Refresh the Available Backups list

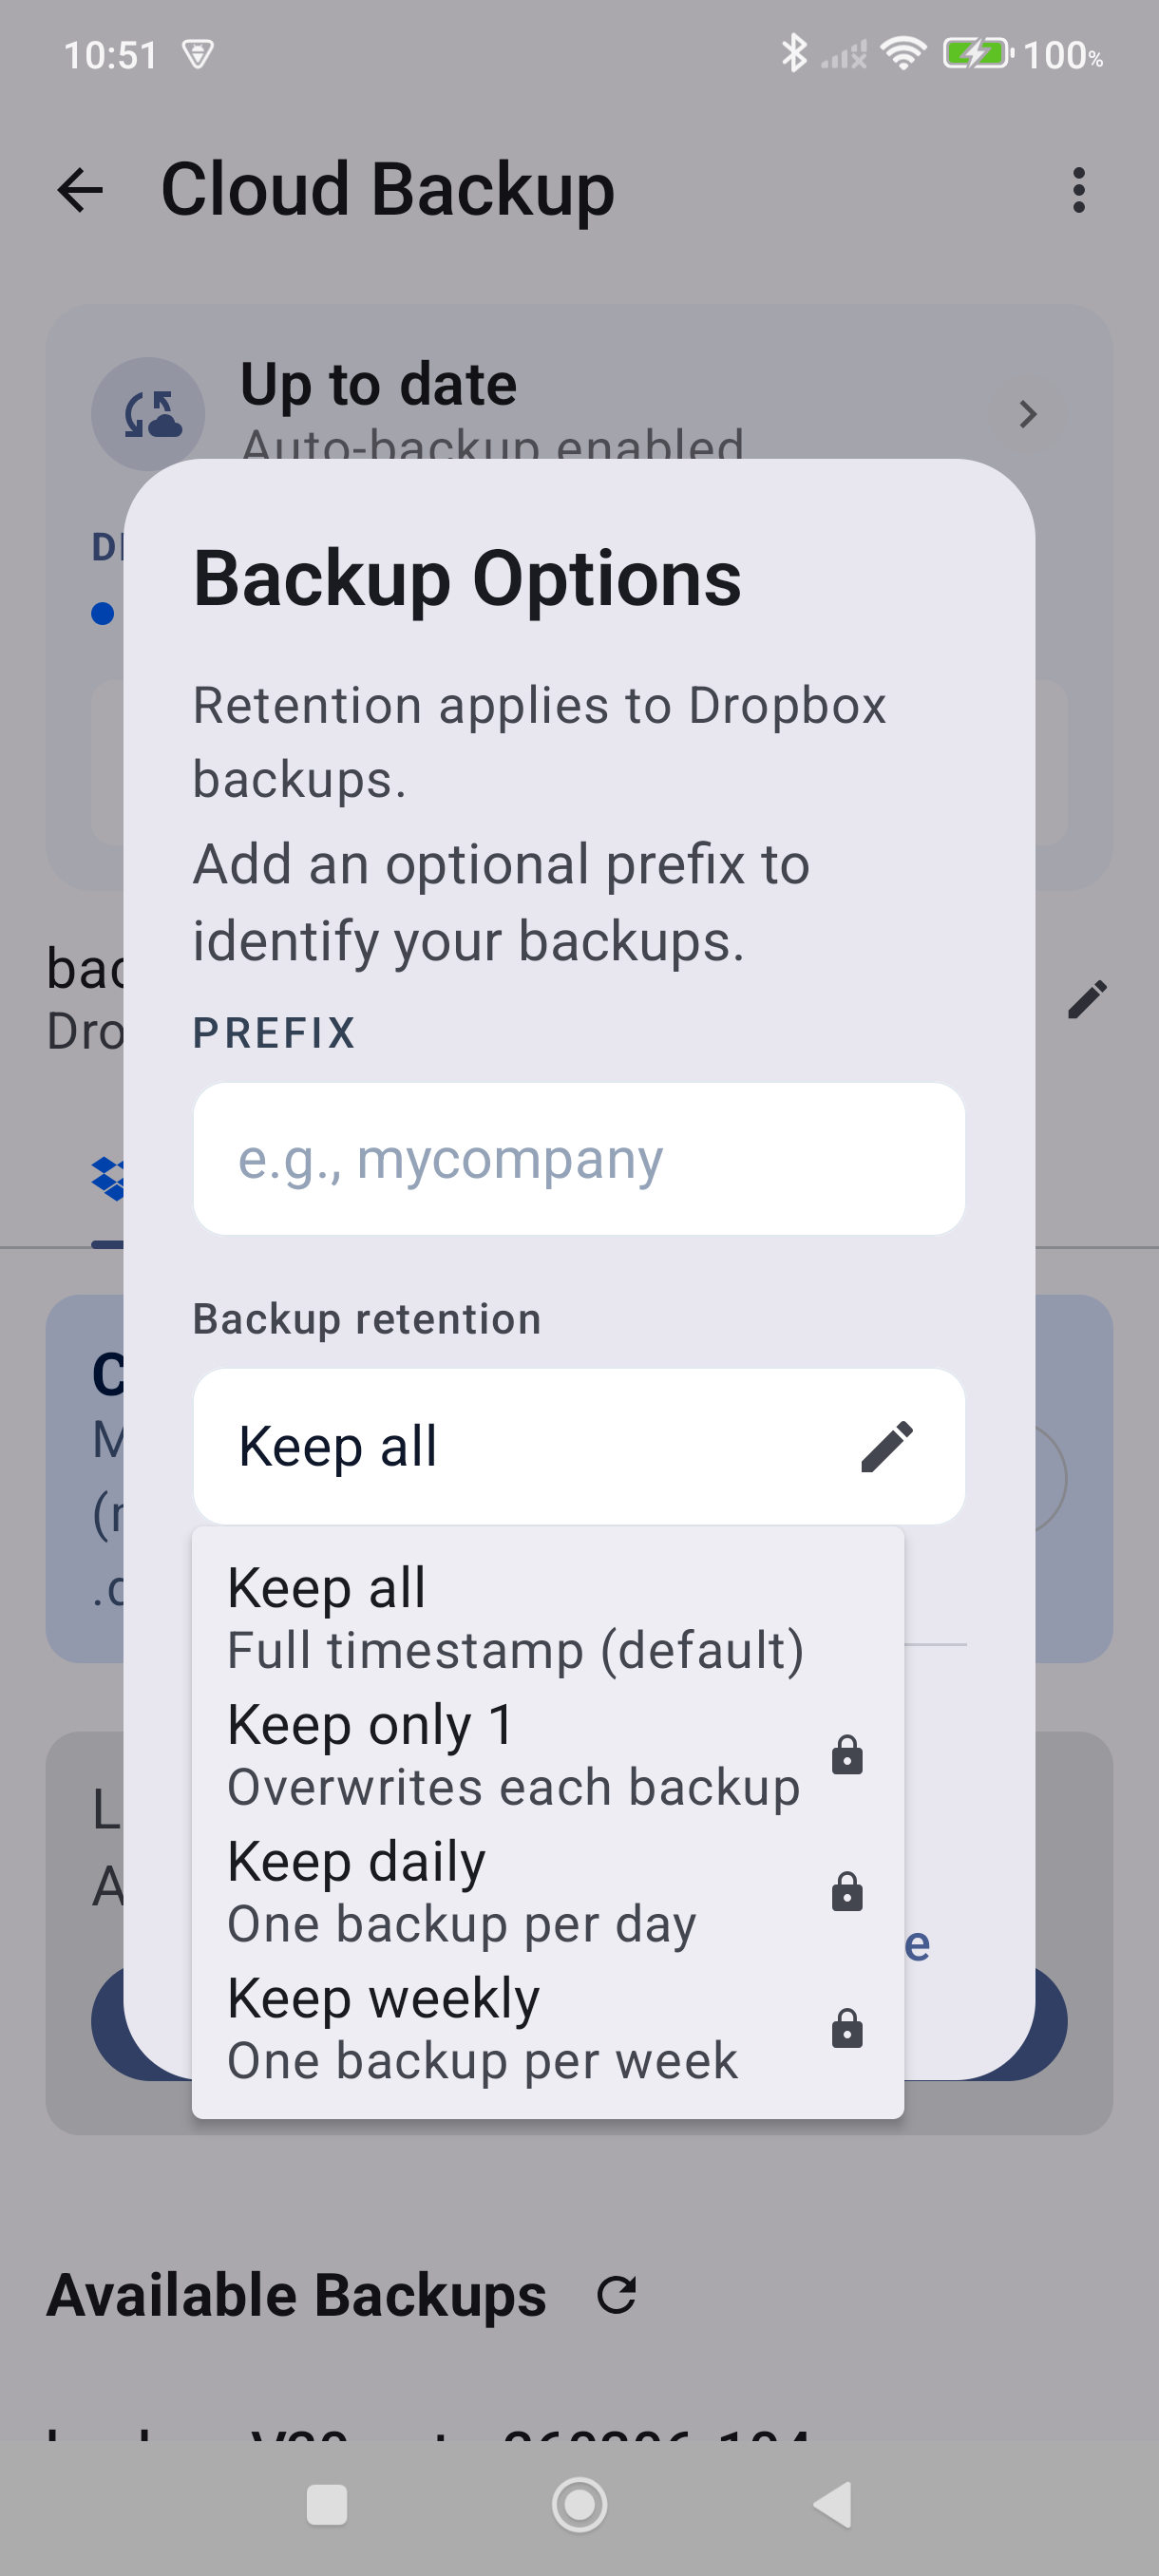pyautogui.click(x=616, y=2295)
